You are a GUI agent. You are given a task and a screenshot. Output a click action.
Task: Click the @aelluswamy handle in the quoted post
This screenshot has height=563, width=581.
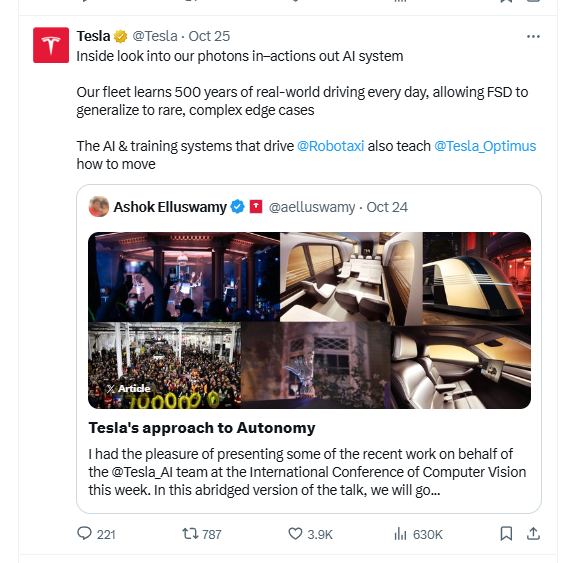click(312, 207)
